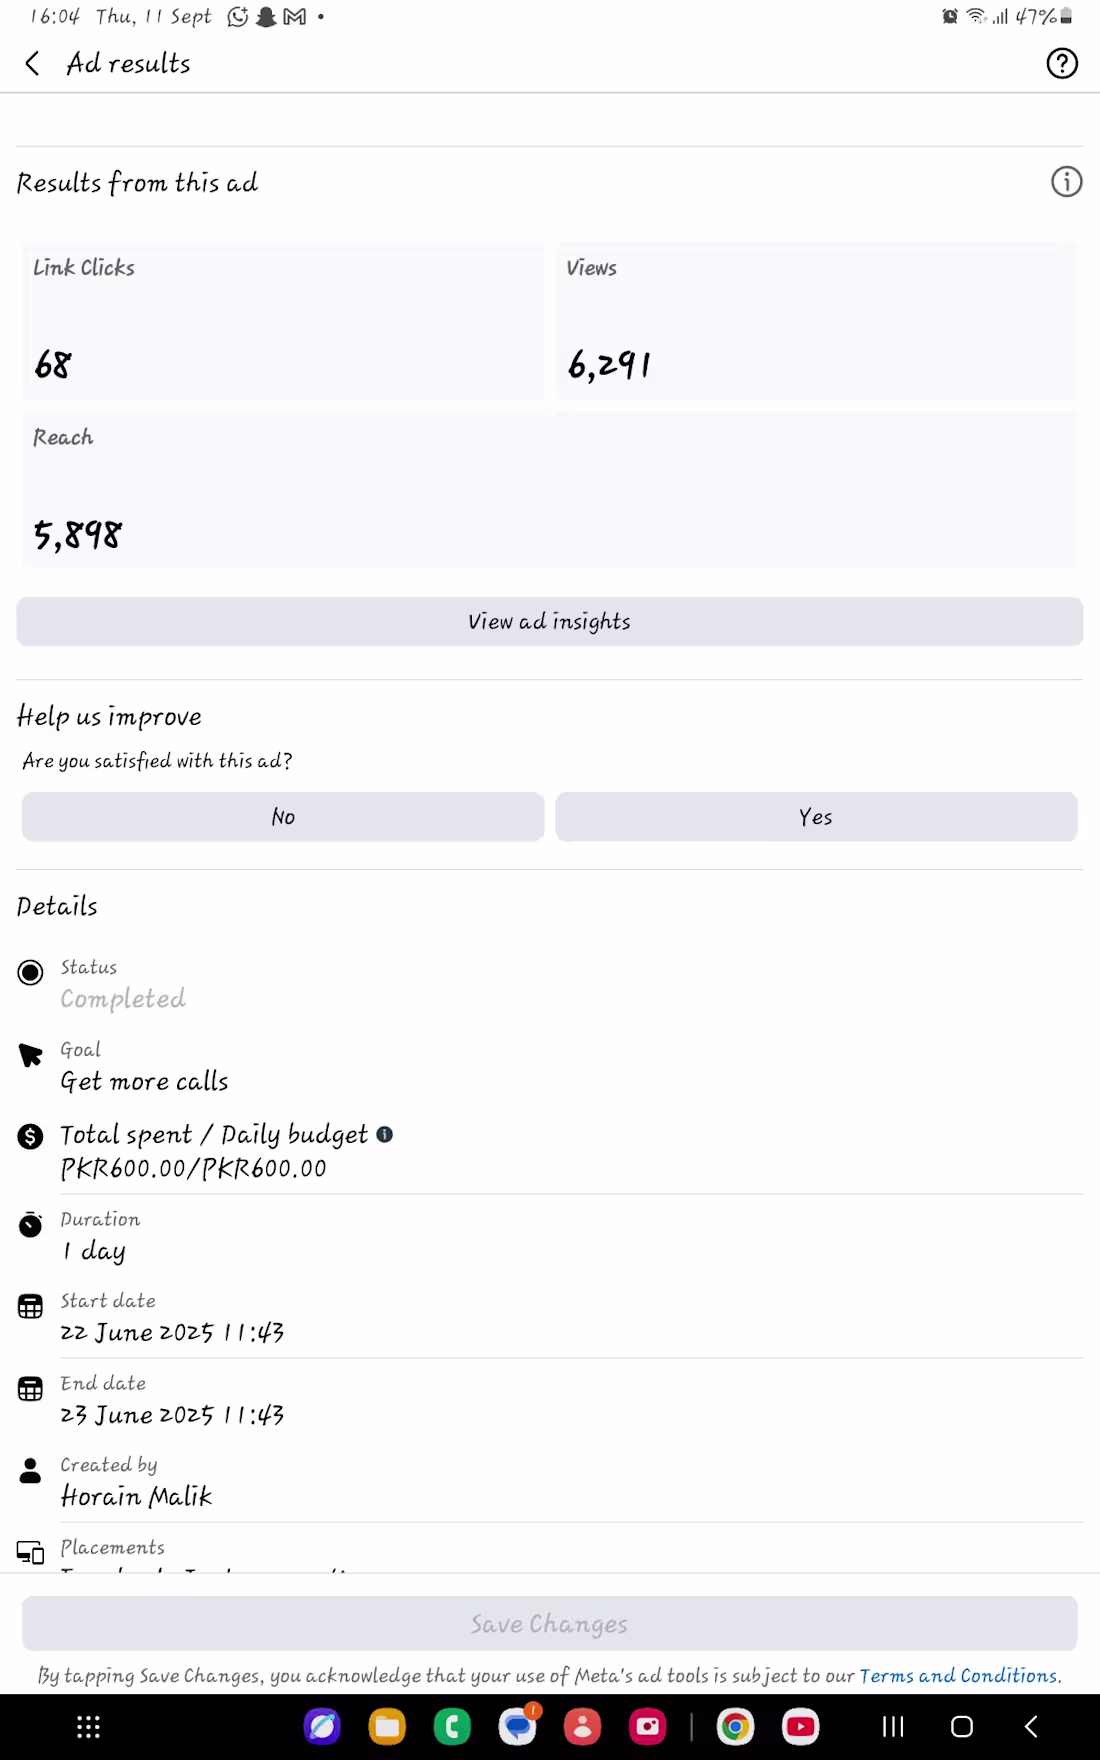Open Chrome from the taskbar
This screenshot has width=1100, height=1760.
tap(735, 1727)
